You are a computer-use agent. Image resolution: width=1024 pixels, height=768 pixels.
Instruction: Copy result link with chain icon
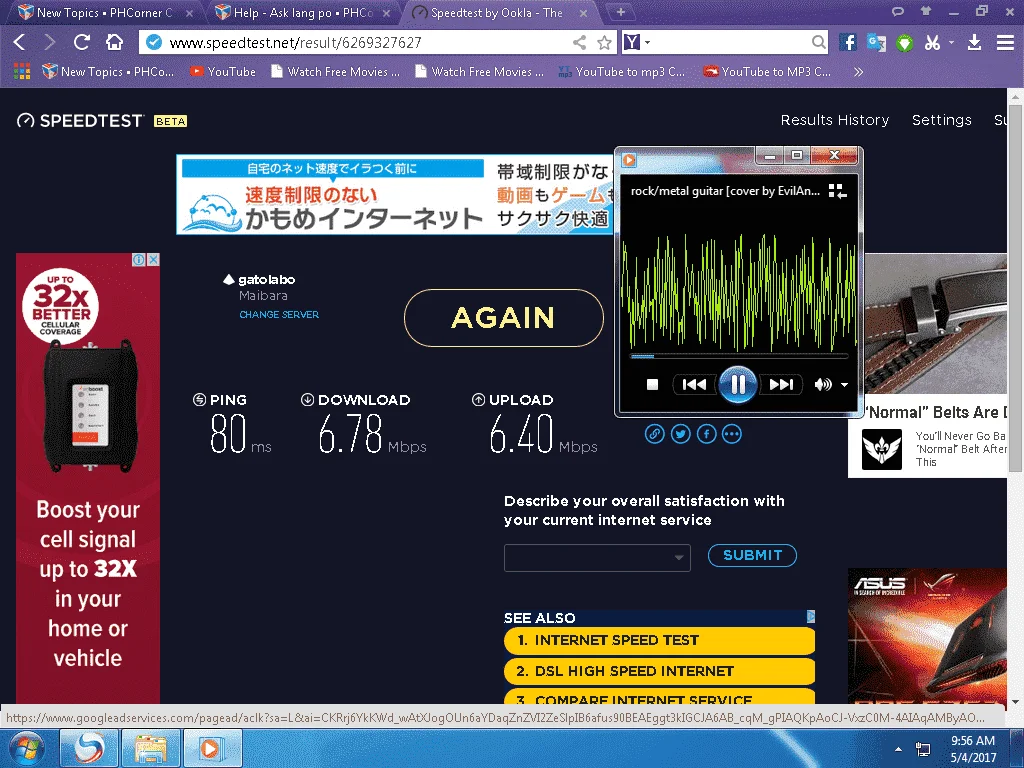point(654,434)
